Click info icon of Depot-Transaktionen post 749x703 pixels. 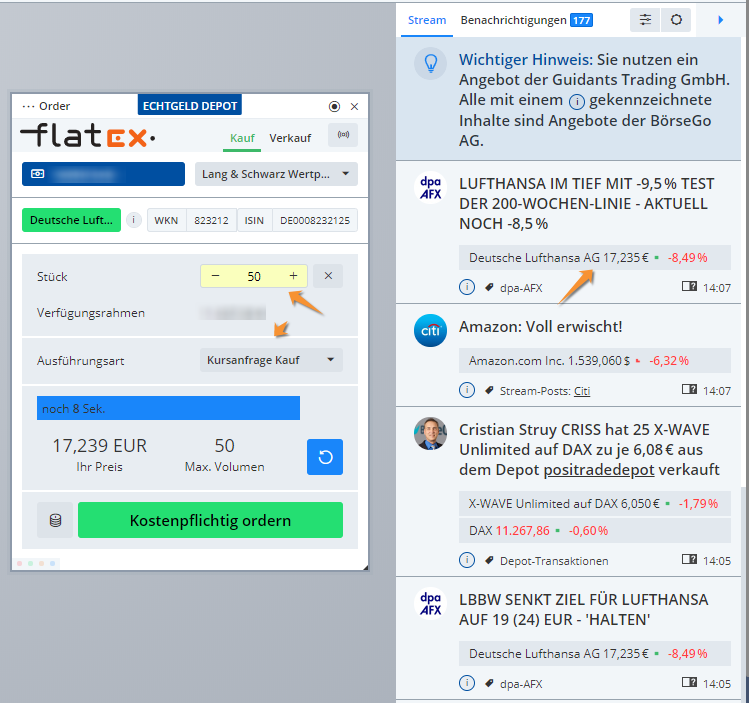pyautogui.click(x=467, y=560)
